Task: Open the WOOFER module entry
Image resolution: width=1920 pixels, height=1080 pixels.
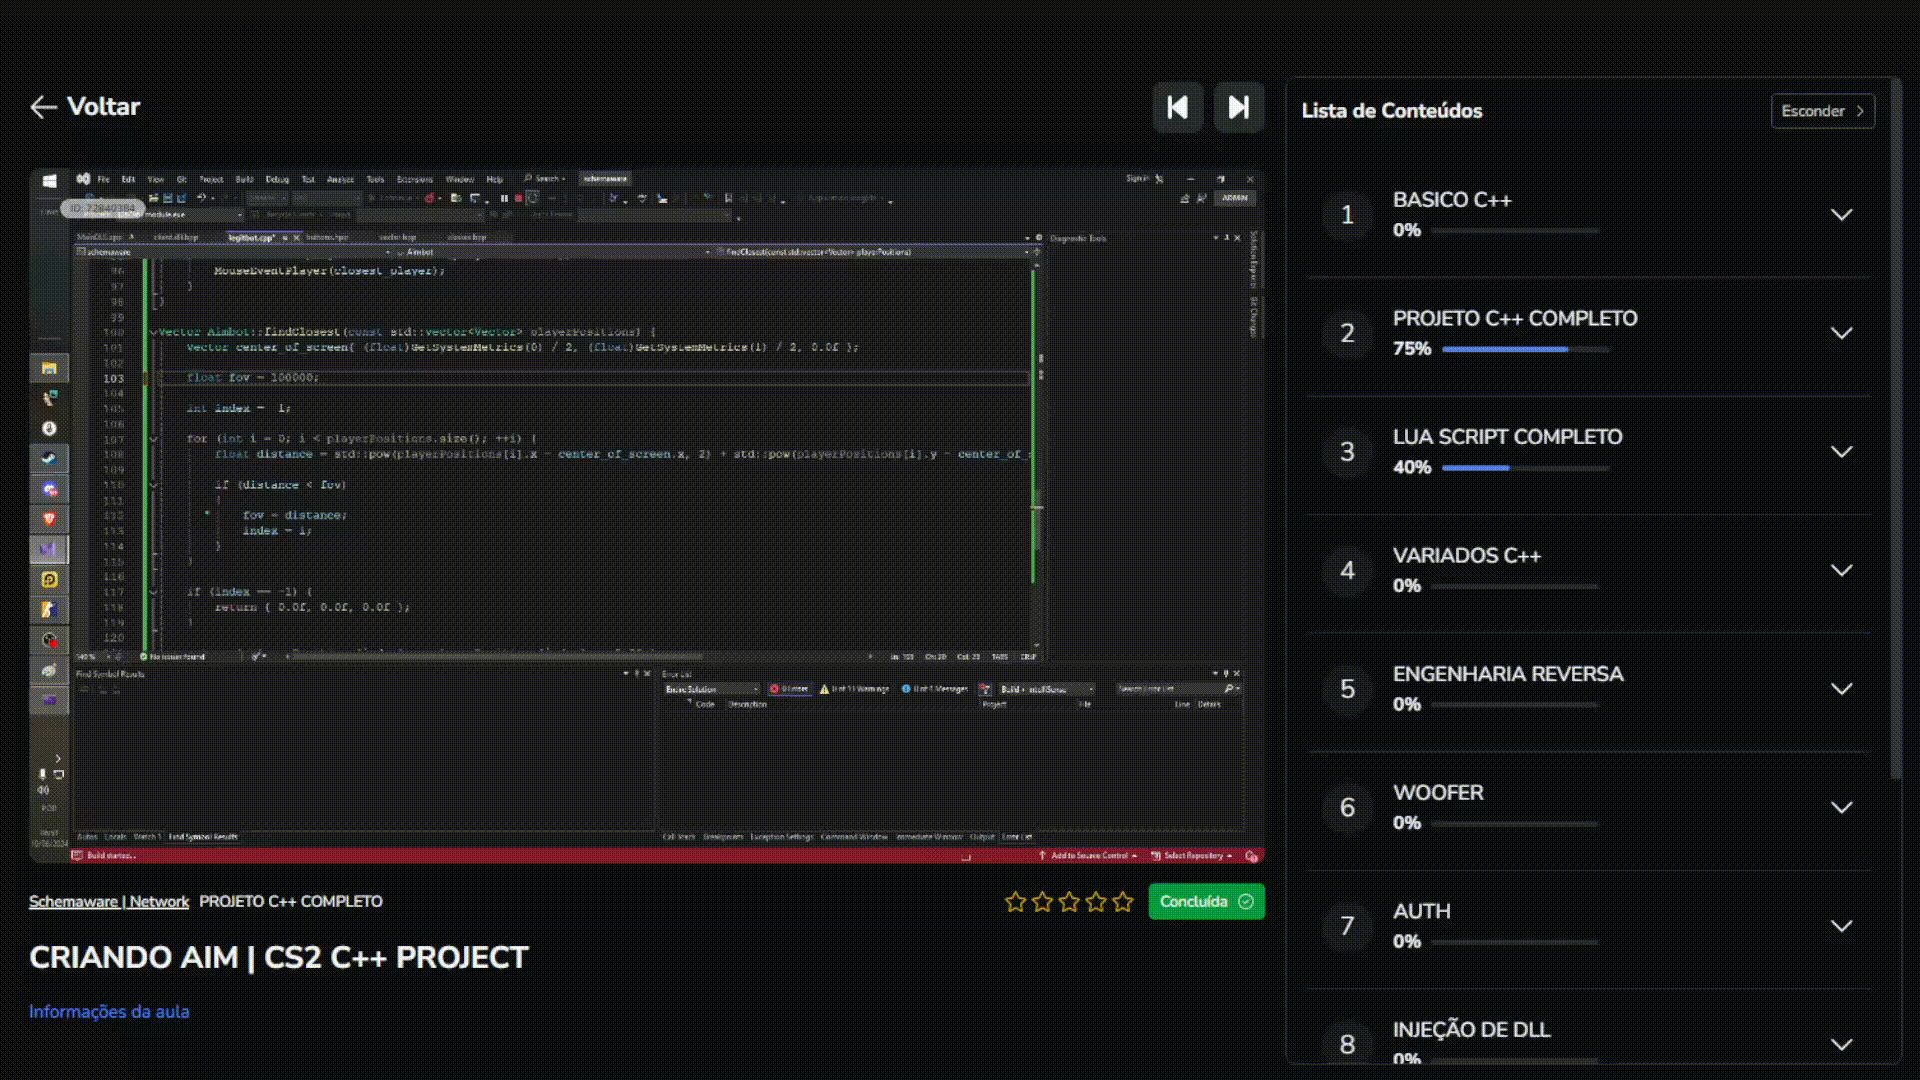Action: tap(1438, 793)
